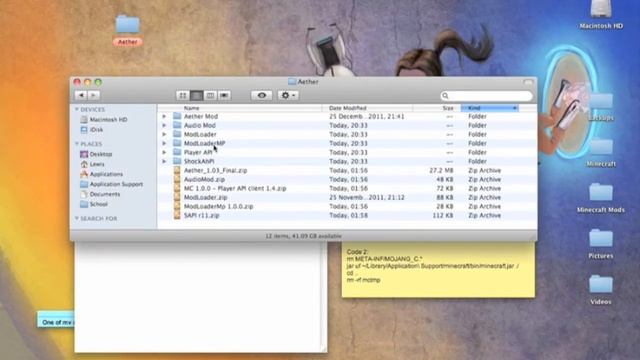Click the status bar items count
Image resolution: width=640 pixels, height=360 pixels.
pos(304,236)
